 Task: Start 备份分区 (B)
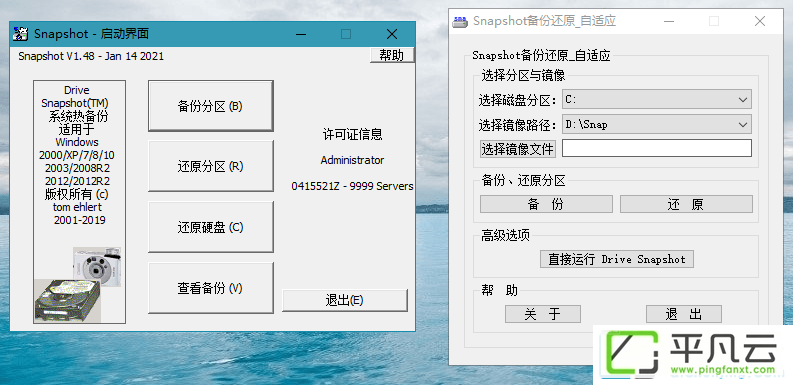point(210,106)
